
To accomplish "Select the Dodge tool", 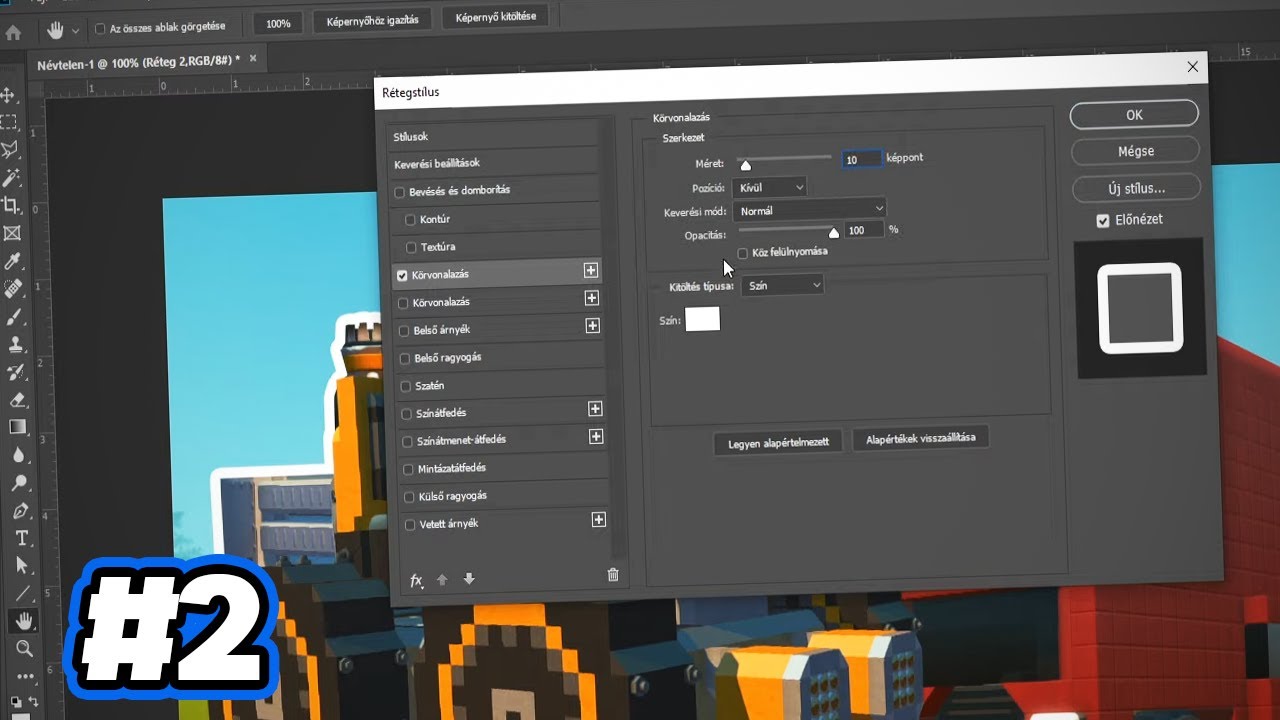I will [20, 484].
